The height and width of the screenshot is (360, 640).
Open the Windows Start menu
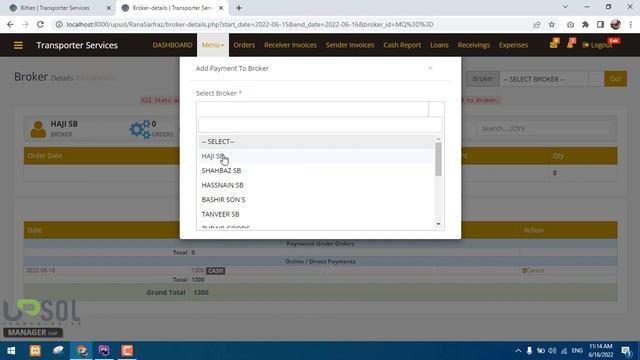pyautogui.click(x=11, y=351)
